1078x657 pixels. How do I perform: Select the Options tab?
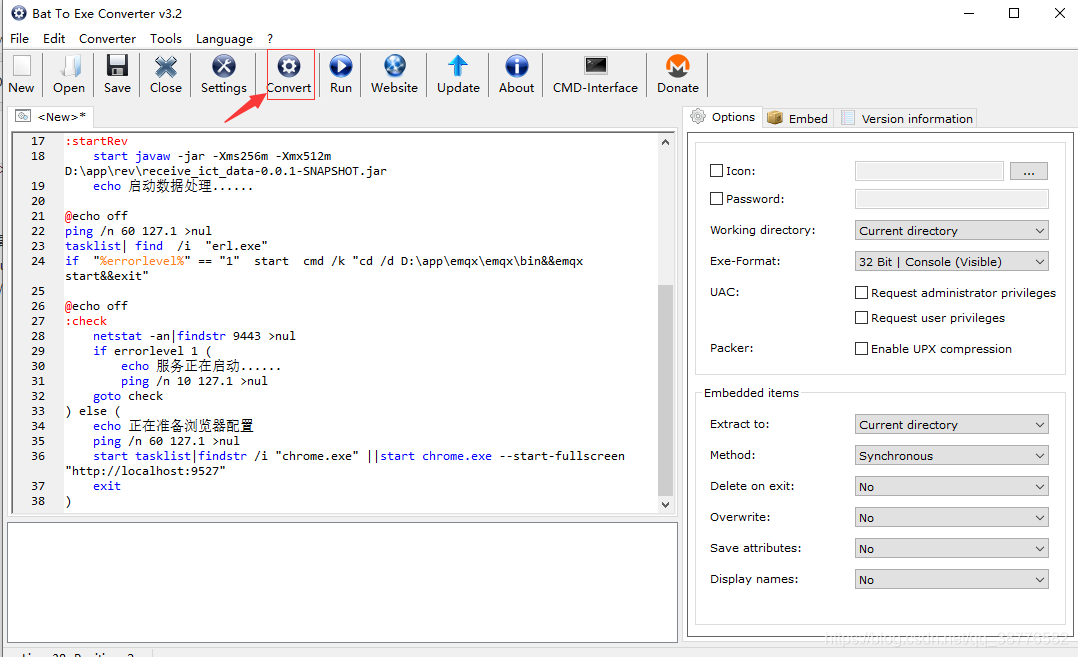pyautogui.click(x=723, y=117)
